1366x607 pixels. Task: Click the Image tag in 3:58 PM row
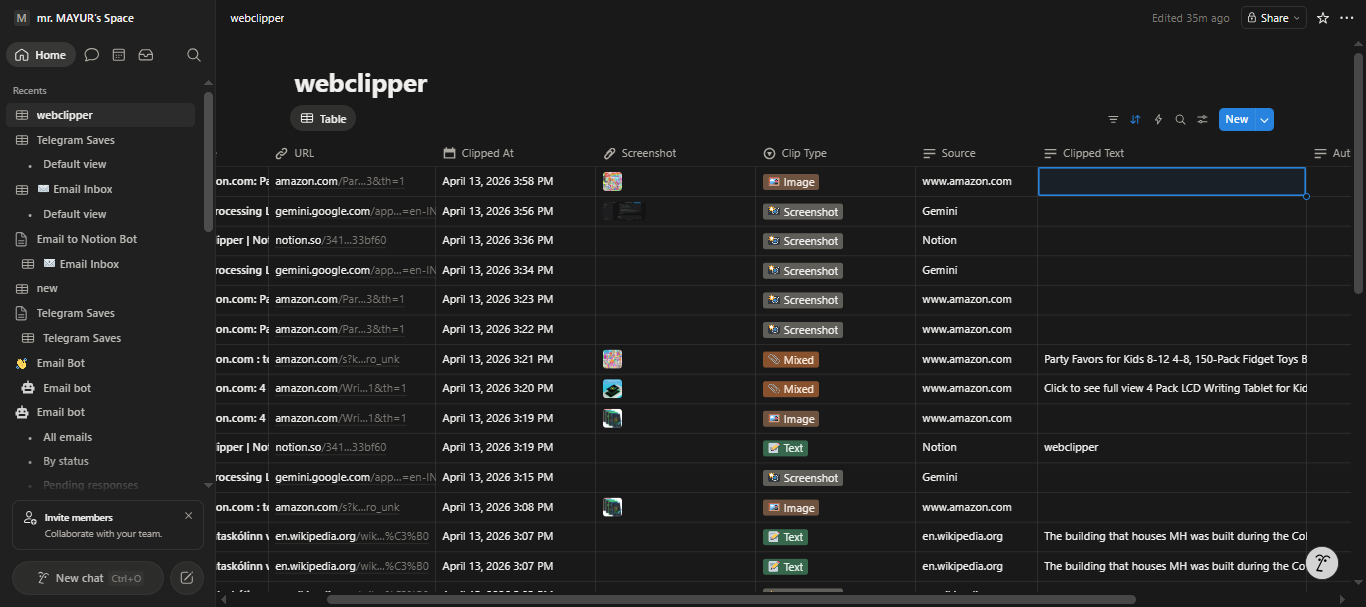coord(791,182)
